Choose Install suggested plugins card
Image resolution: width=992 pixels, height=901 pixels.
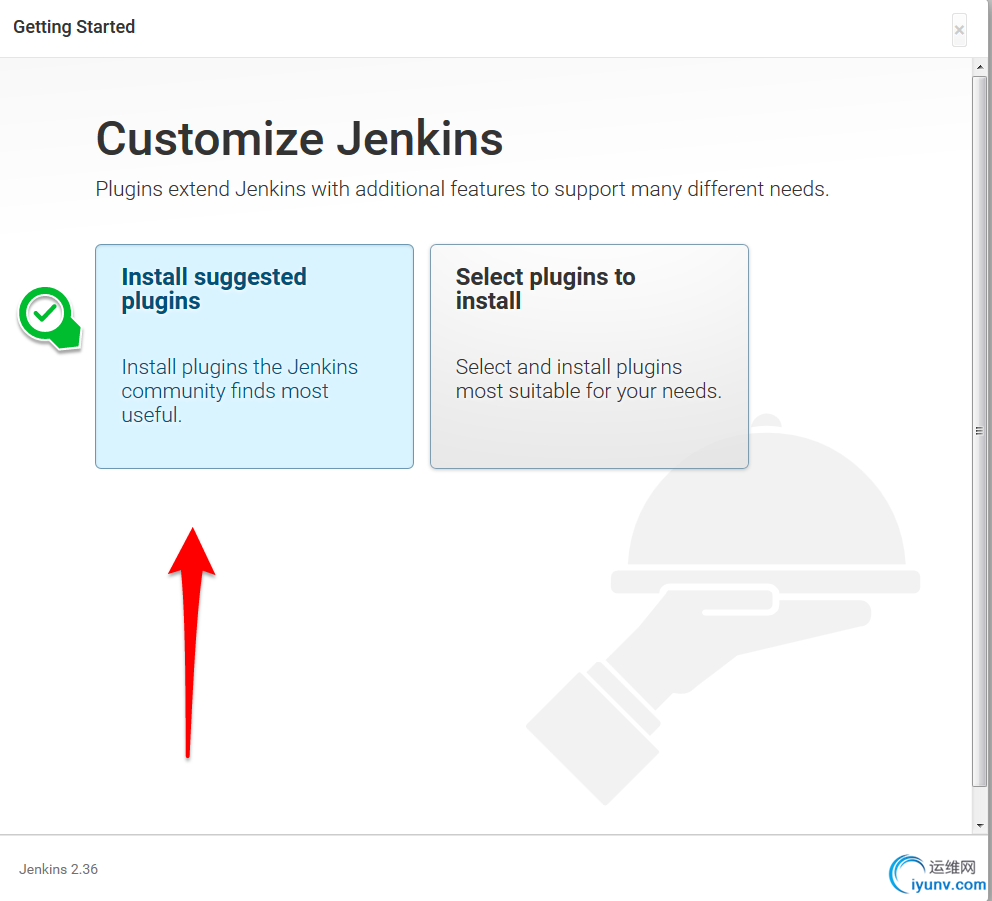click(x=254, y=356)
